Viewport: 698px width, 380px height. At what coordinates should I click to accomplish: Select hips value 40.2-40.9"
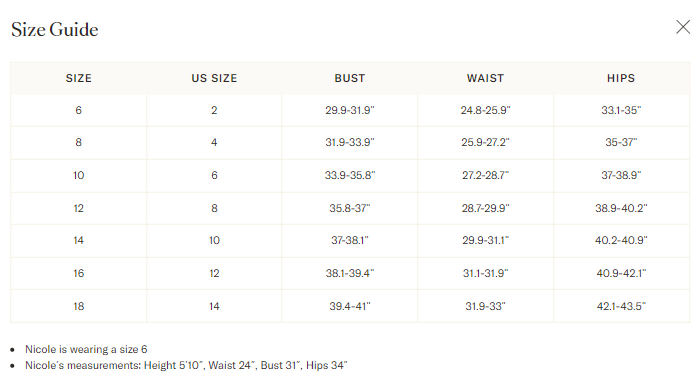pyautogui.click(x=621, y=241)
